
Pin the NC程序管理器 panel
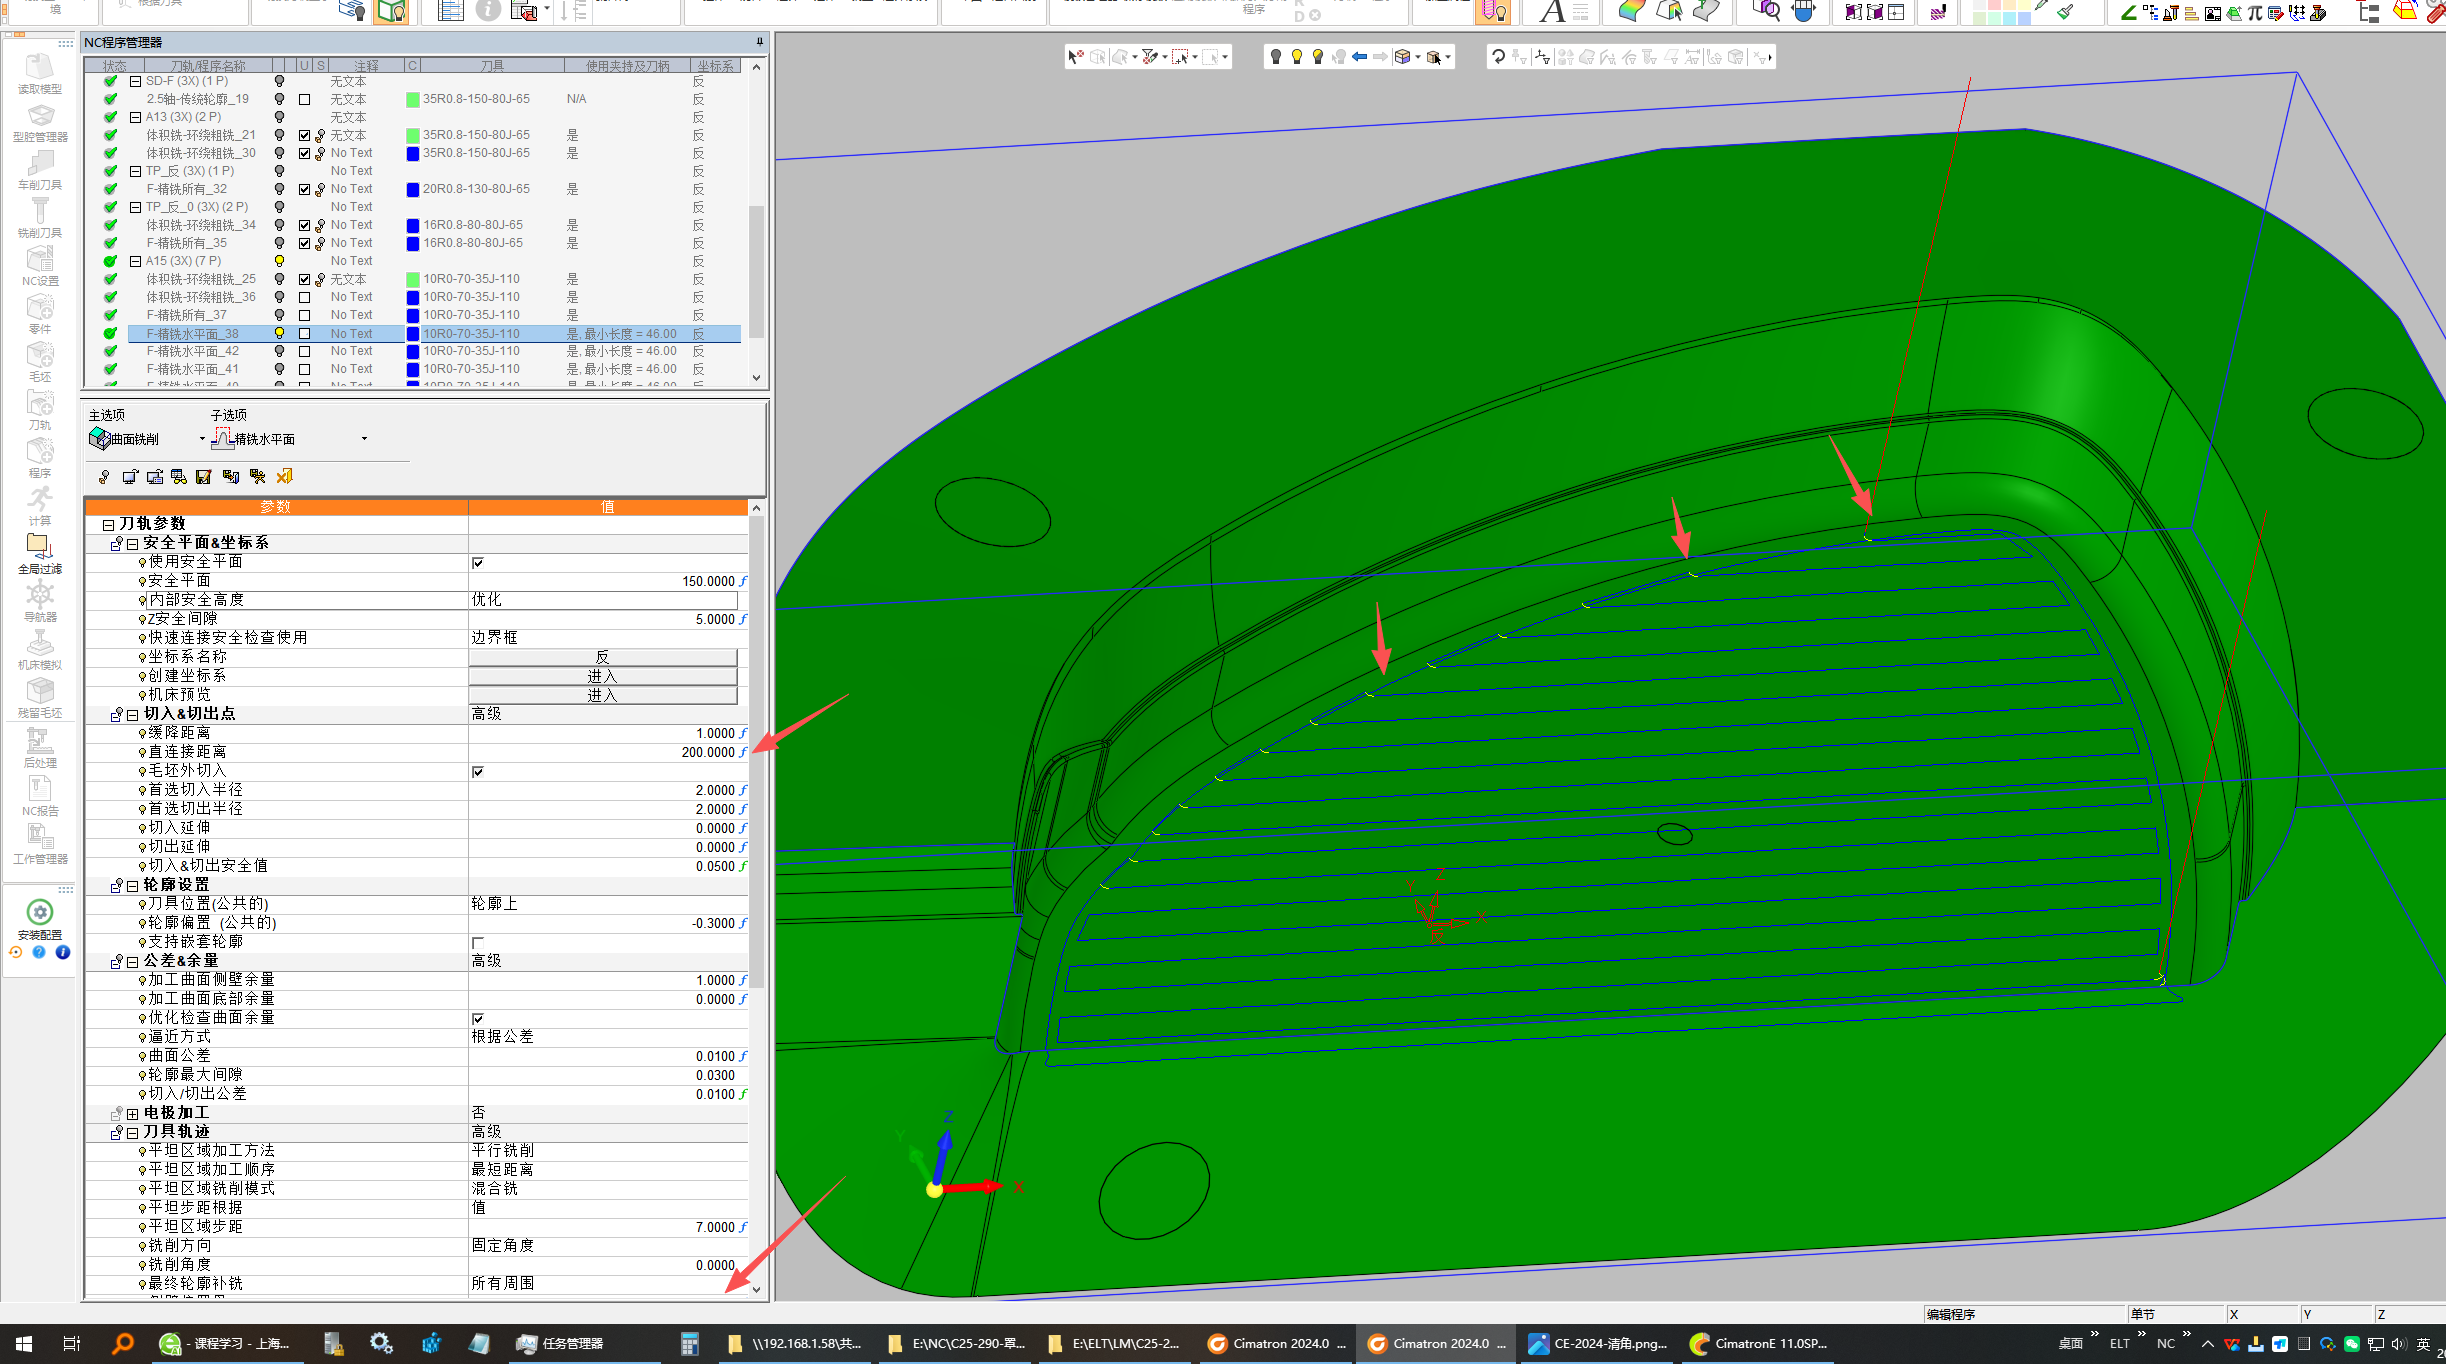tap(759, 42)
